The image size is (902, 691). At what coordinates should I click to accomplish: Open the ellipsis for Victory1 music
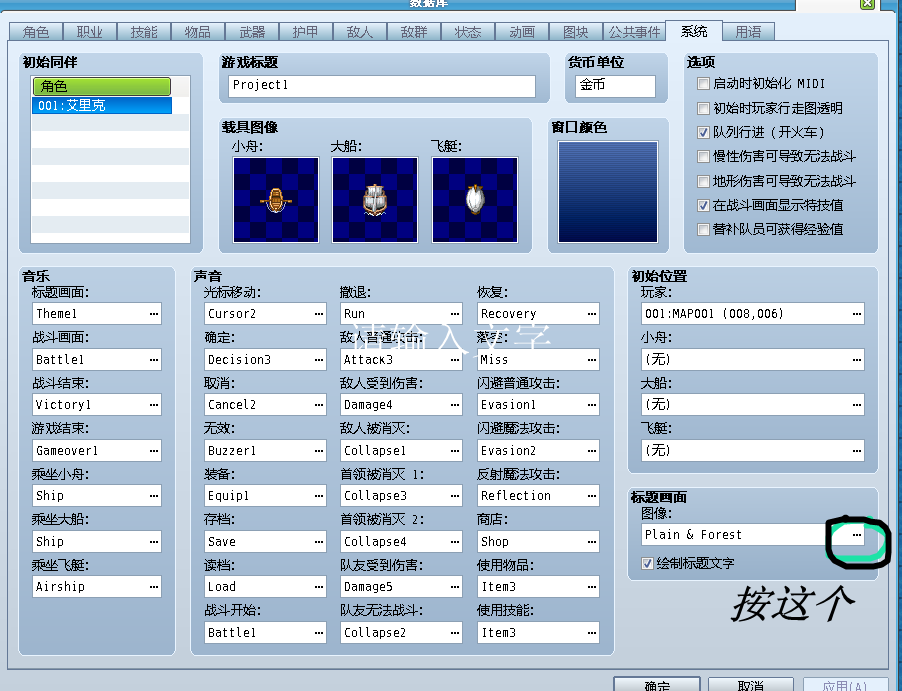click(154, 404)
